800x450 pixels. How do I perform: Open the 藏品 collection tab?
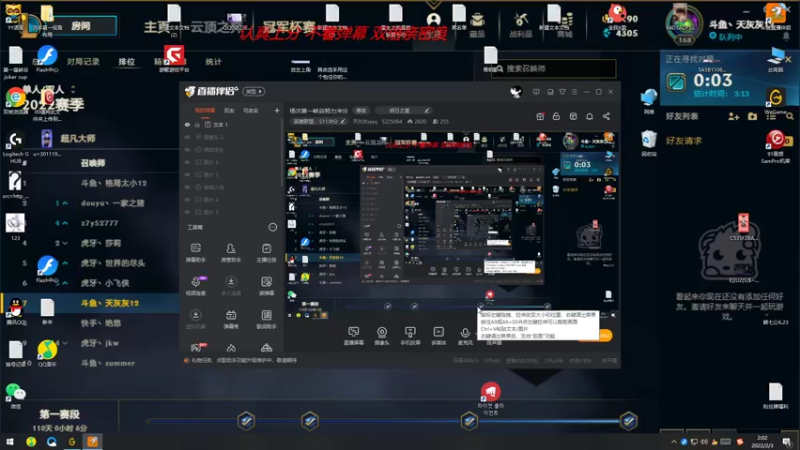[x=478, y=25]
